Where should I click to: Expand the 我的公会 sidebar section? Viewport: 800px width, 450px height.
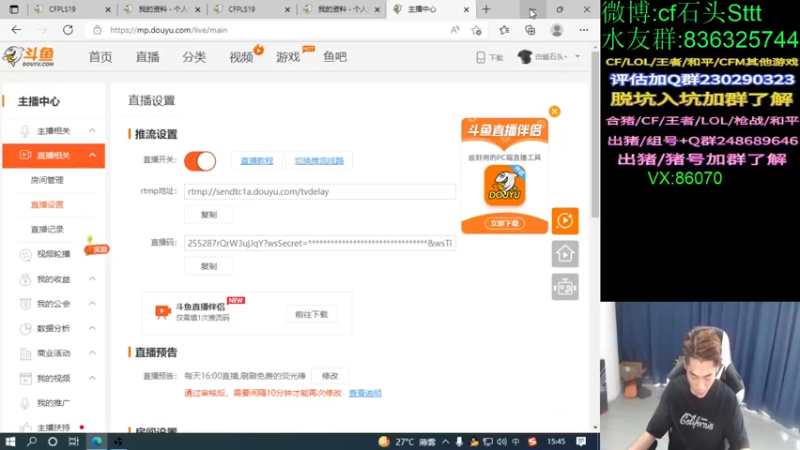(x=92, y=303)
